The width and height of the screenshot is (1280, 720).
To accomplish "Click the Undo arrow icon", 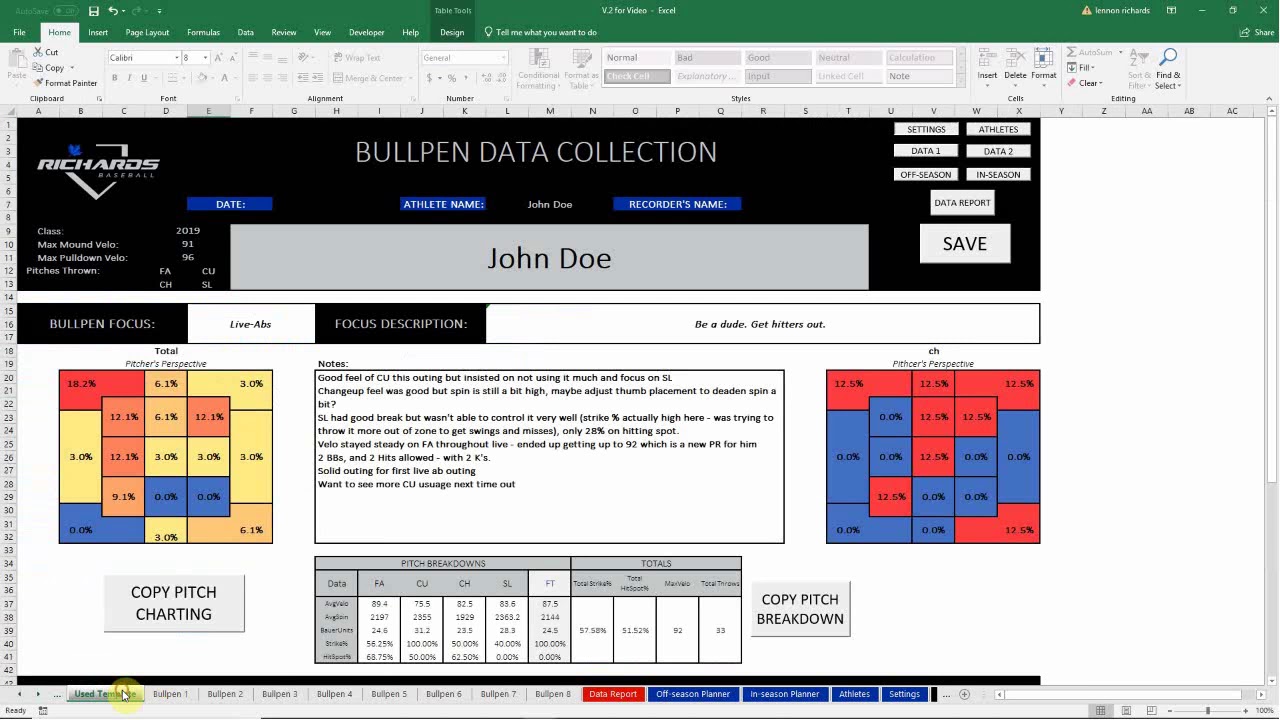I will 113,11.
